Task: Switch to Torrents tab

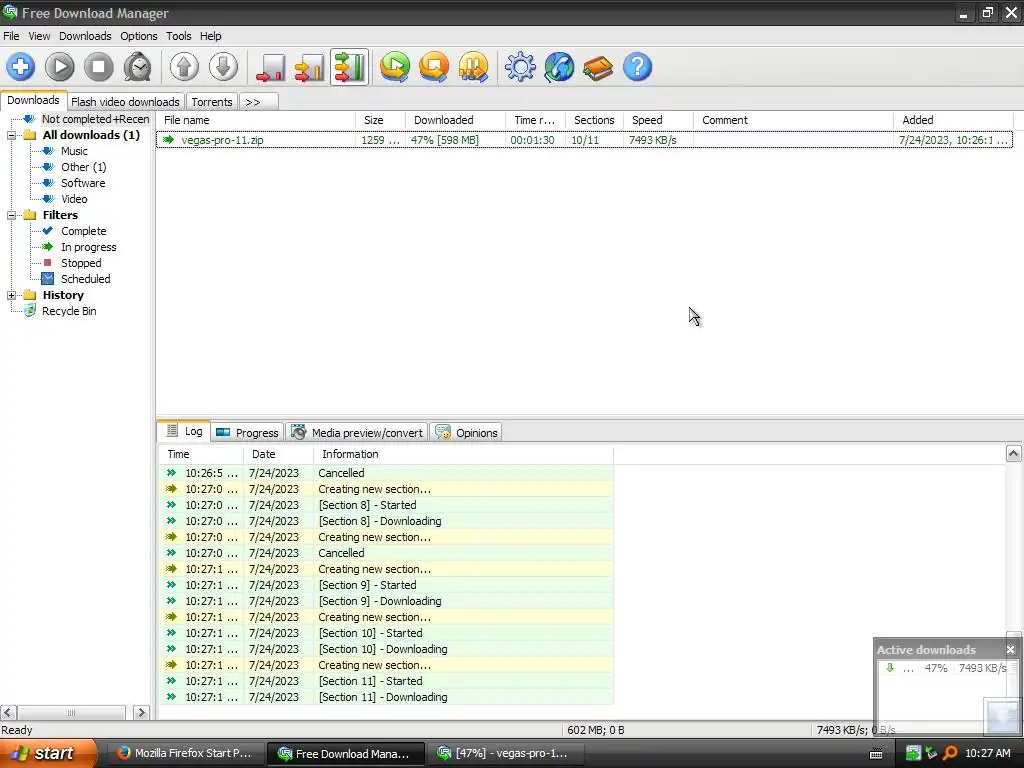Action: point(212,102)
